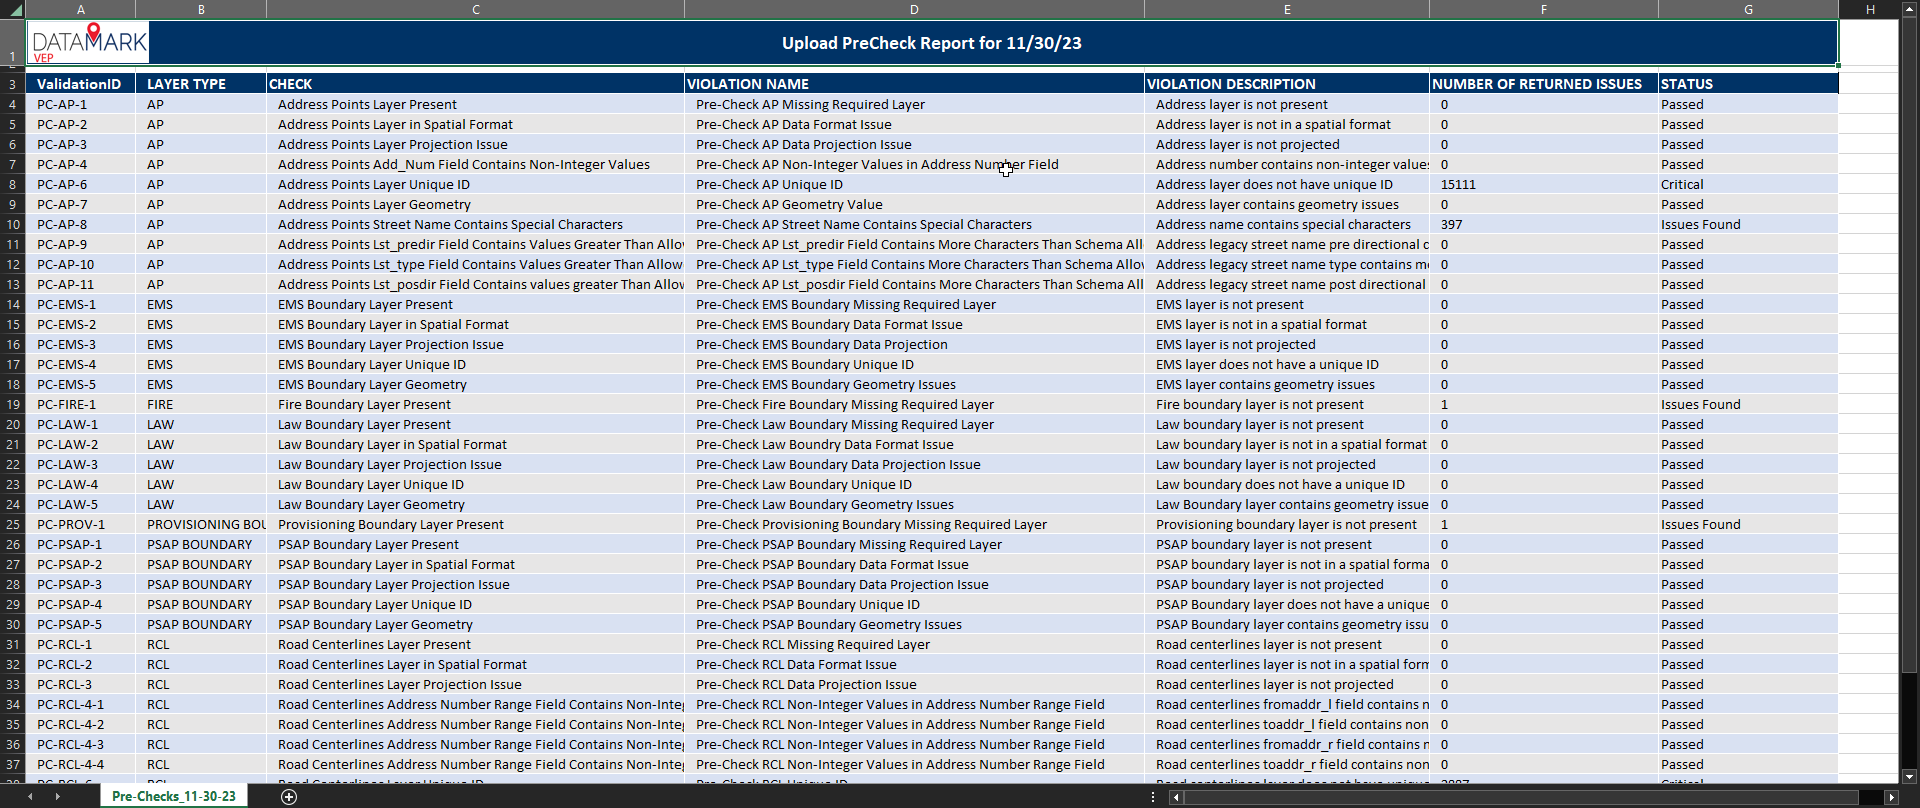Select the ValidationID header cell
This screenshot has width=1920, height=808.
click(x=80, y=84)
